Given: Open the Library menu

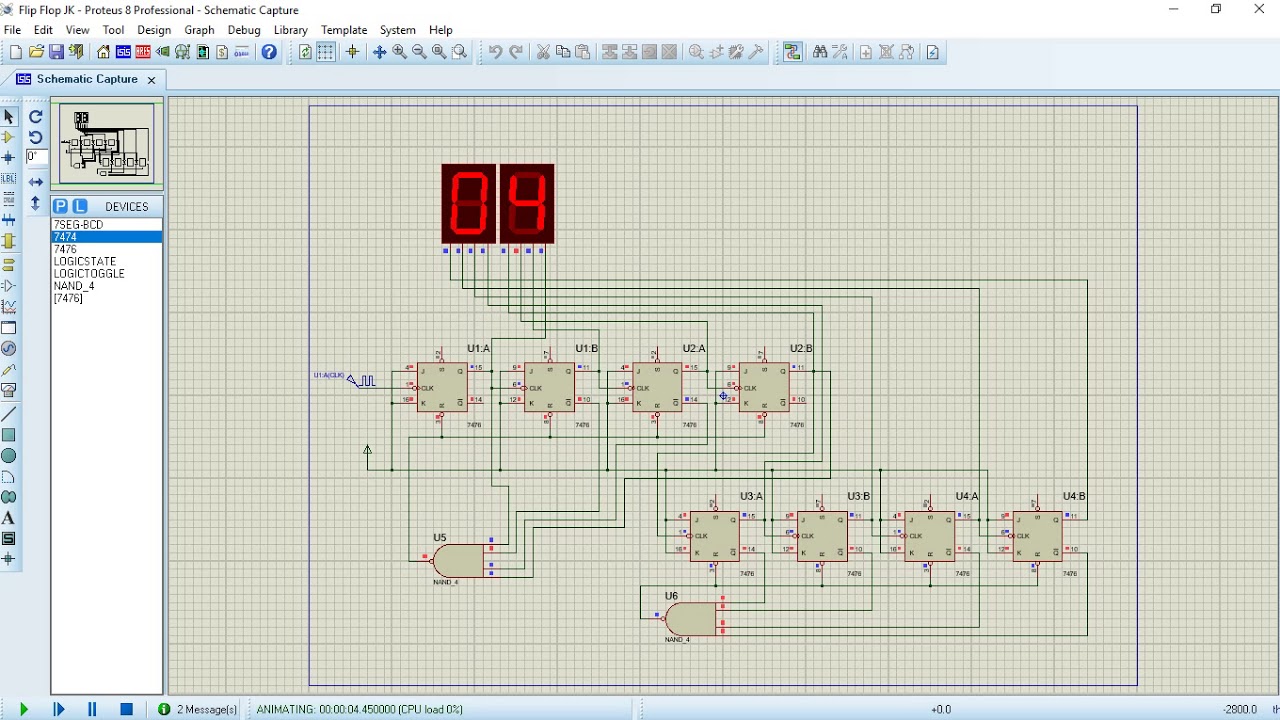Looking at the screenshot, I should point(290,30).
